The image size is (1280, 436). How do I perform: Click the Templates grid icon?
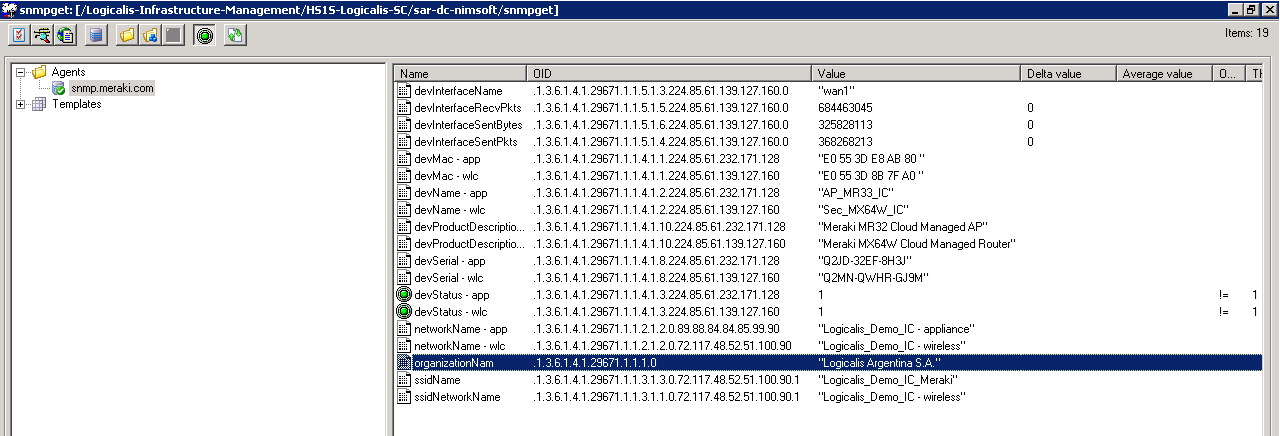pos(39,105)
